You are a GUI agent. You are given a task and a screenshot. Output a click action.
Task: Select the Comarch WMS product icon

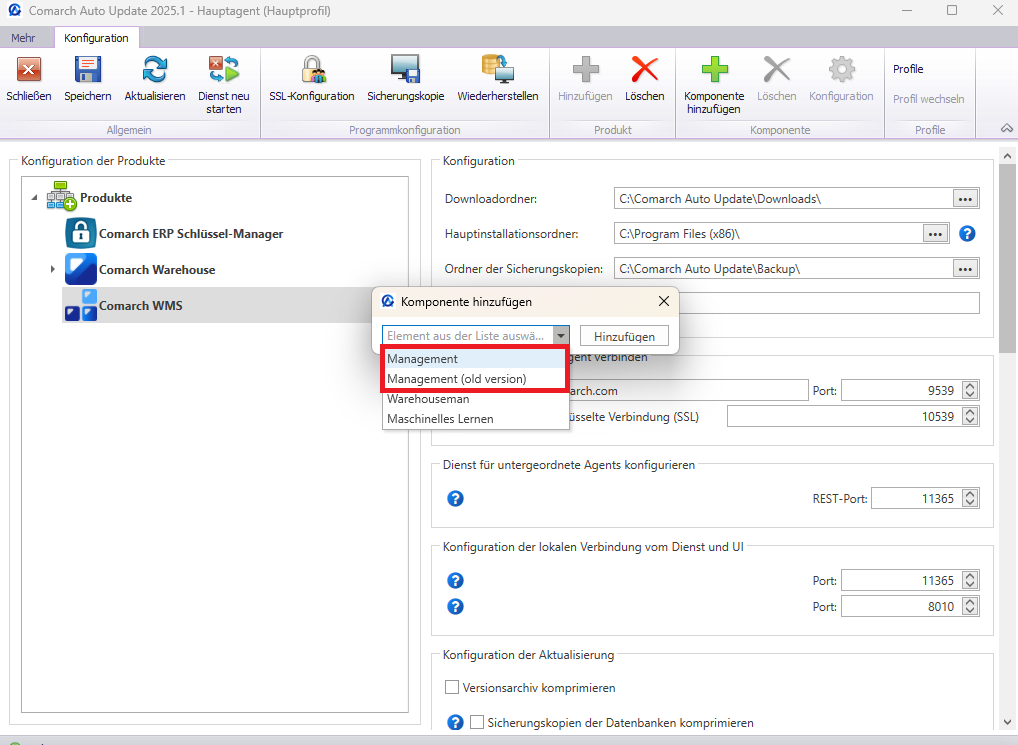(81, 305)
